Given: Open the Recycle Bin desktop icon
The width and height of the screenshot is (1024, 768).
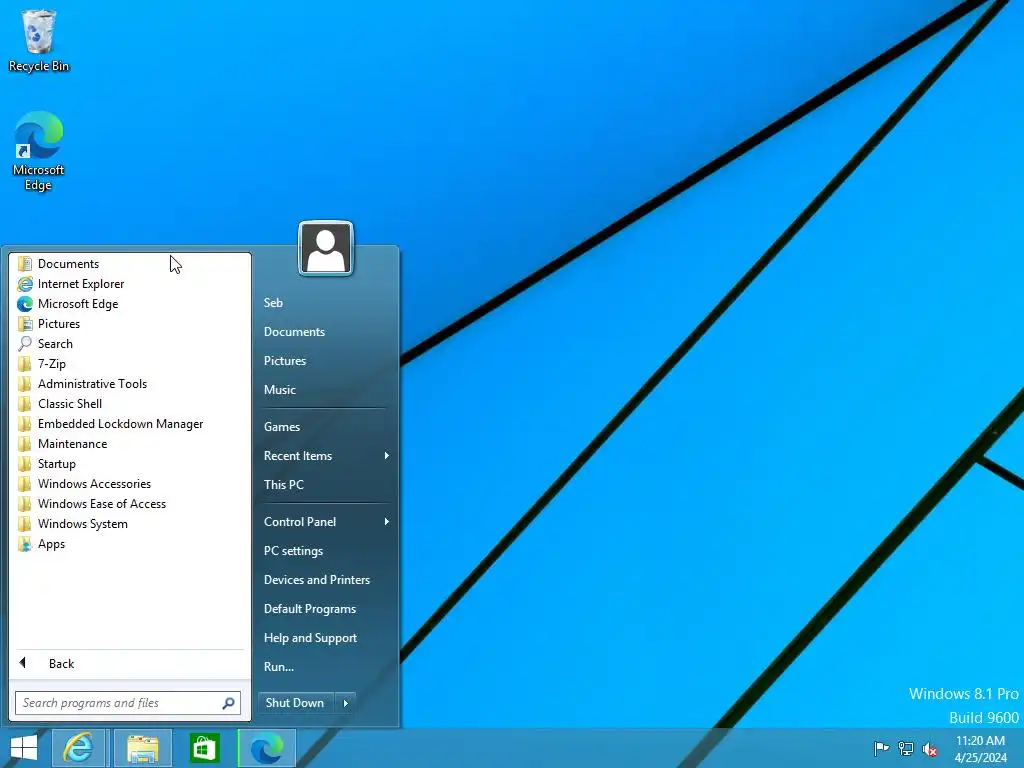Looking at the screenshot, I should (39, 40).
